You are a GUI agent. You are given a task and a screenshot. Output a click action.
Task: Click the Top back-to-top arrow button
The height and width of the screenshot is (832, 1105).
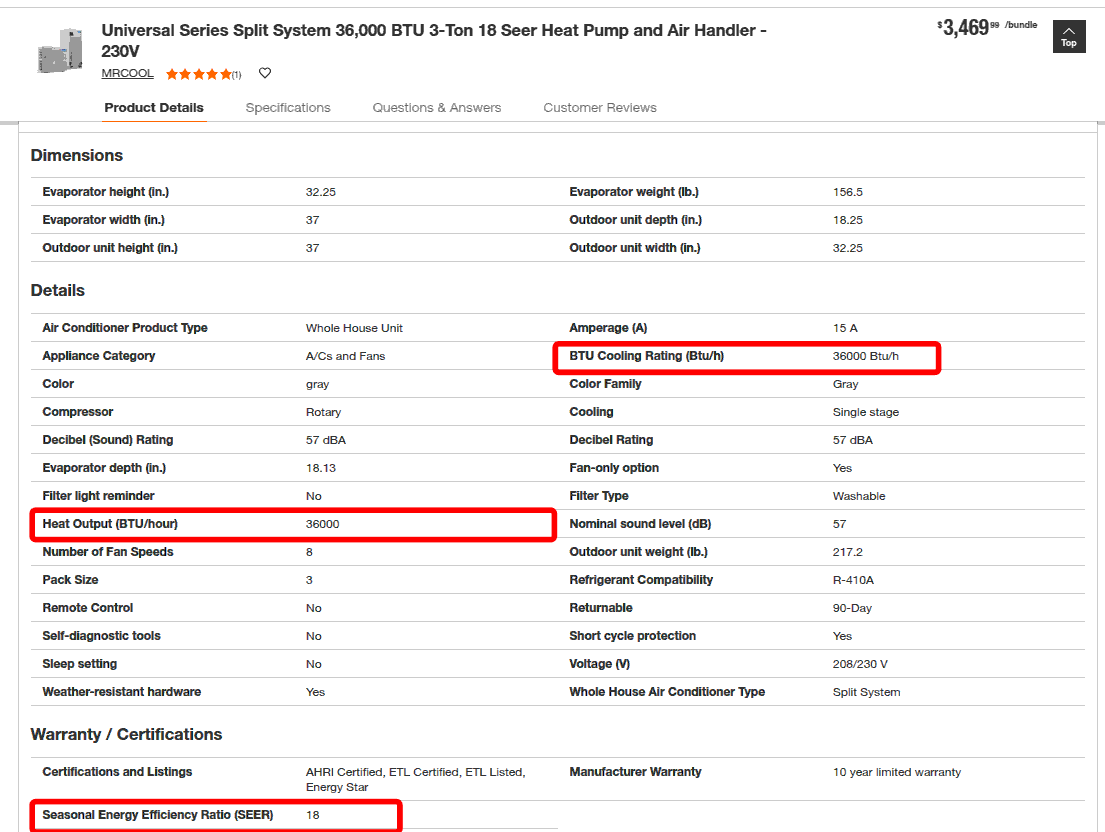pos(1068,36)
